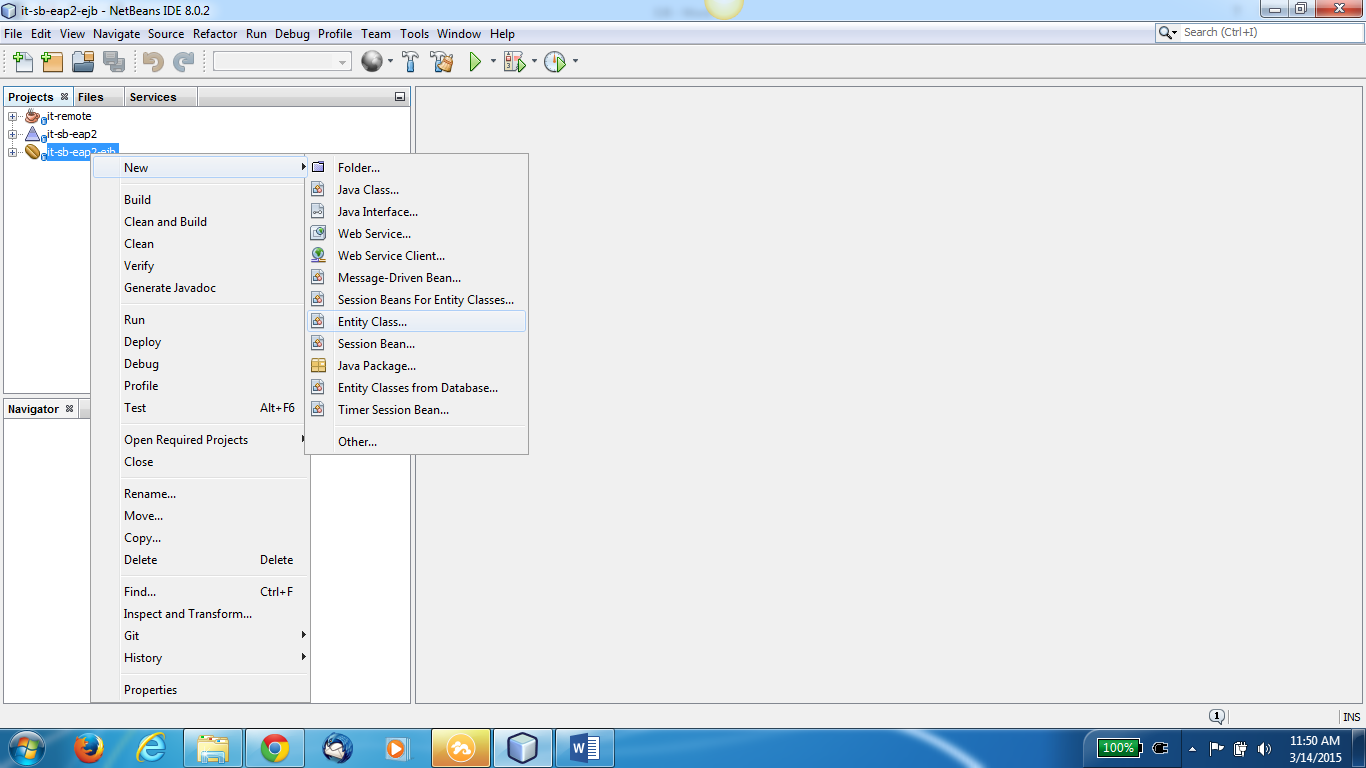Choose Timer Session Bean... menu item
The image size is (1366, 768).
[x=416, y=410]
